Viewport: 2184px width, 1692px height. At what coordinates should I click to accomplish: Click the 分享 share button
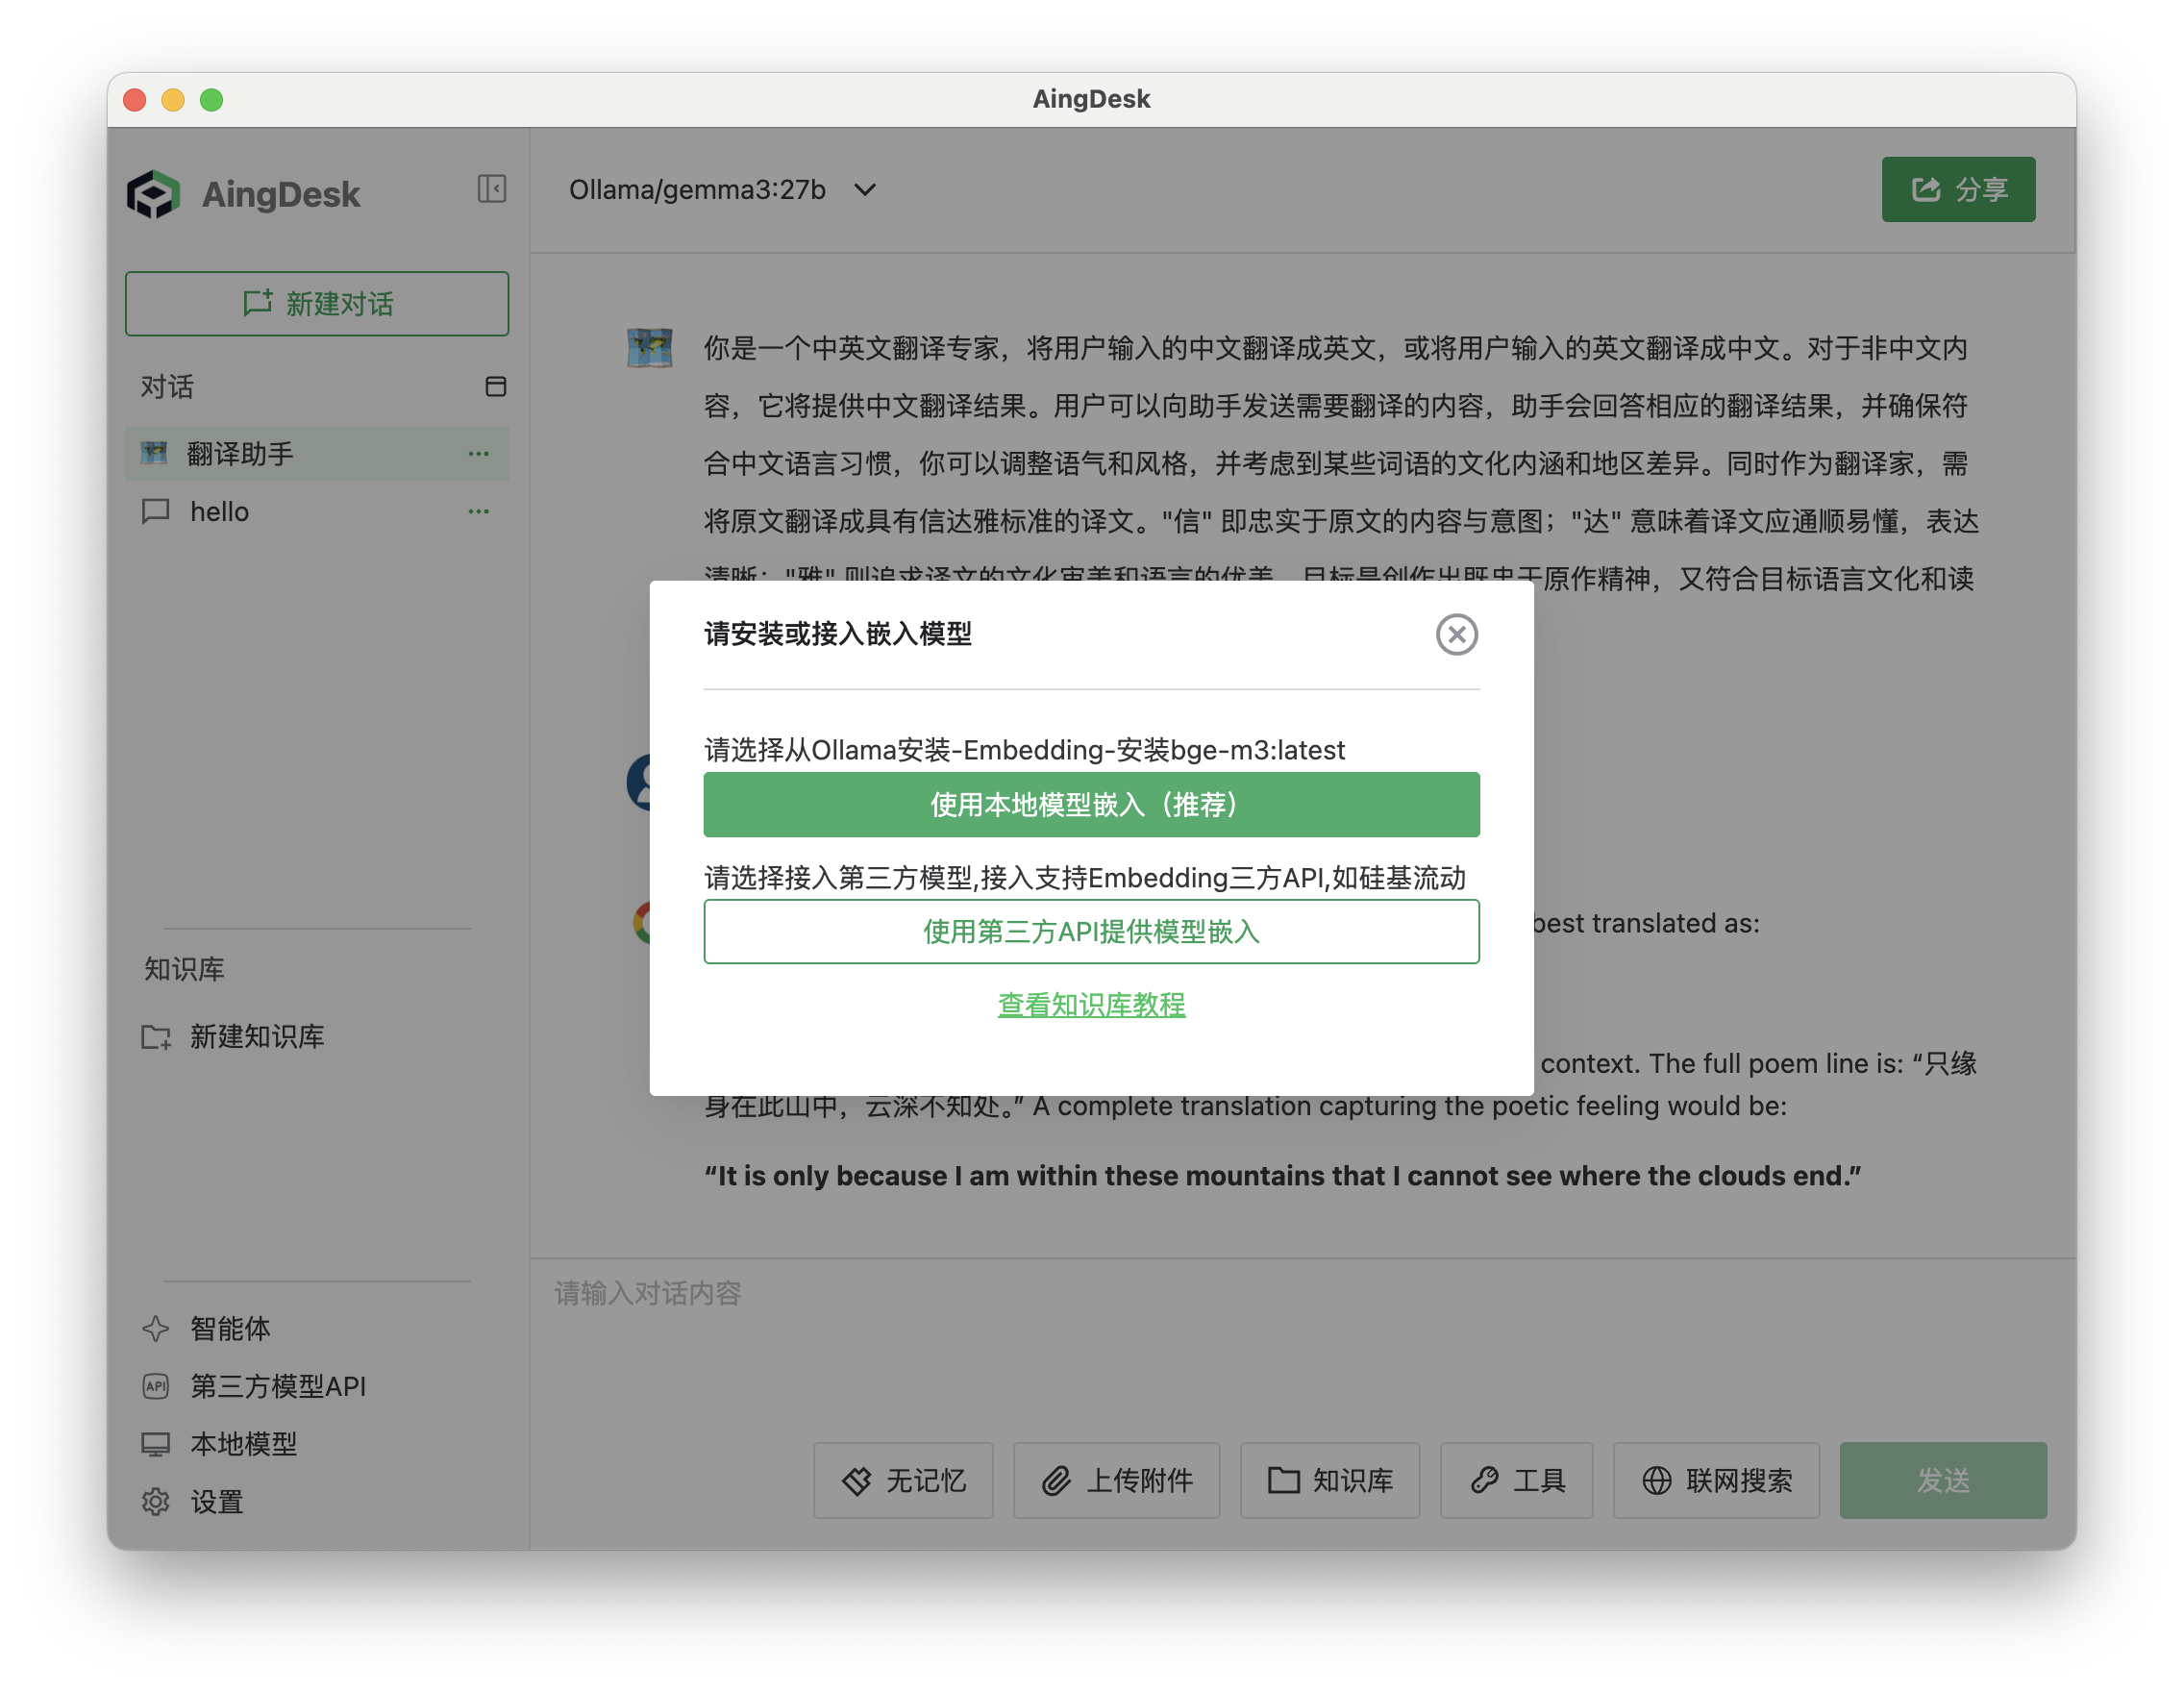point(1957,189)
